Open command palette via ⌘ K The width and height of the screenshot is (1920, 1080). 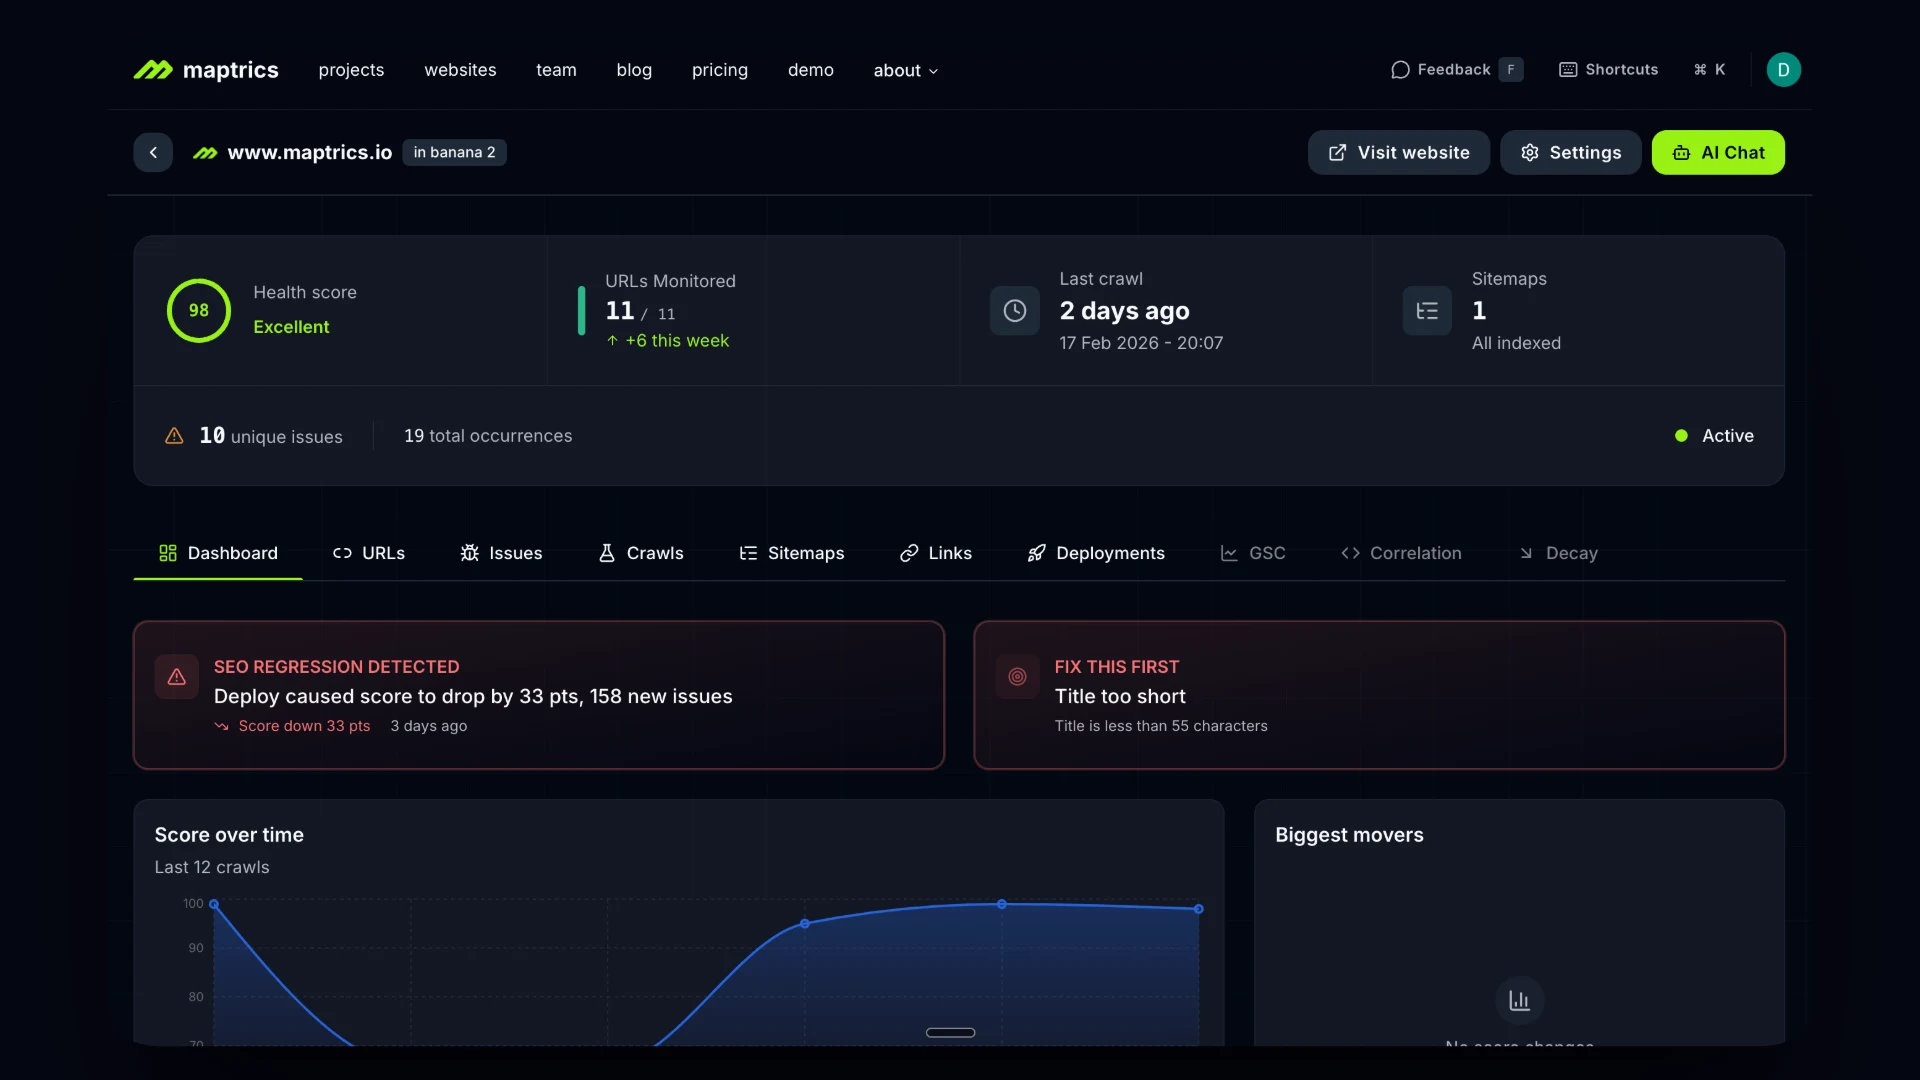click(x=1709, y=70)
